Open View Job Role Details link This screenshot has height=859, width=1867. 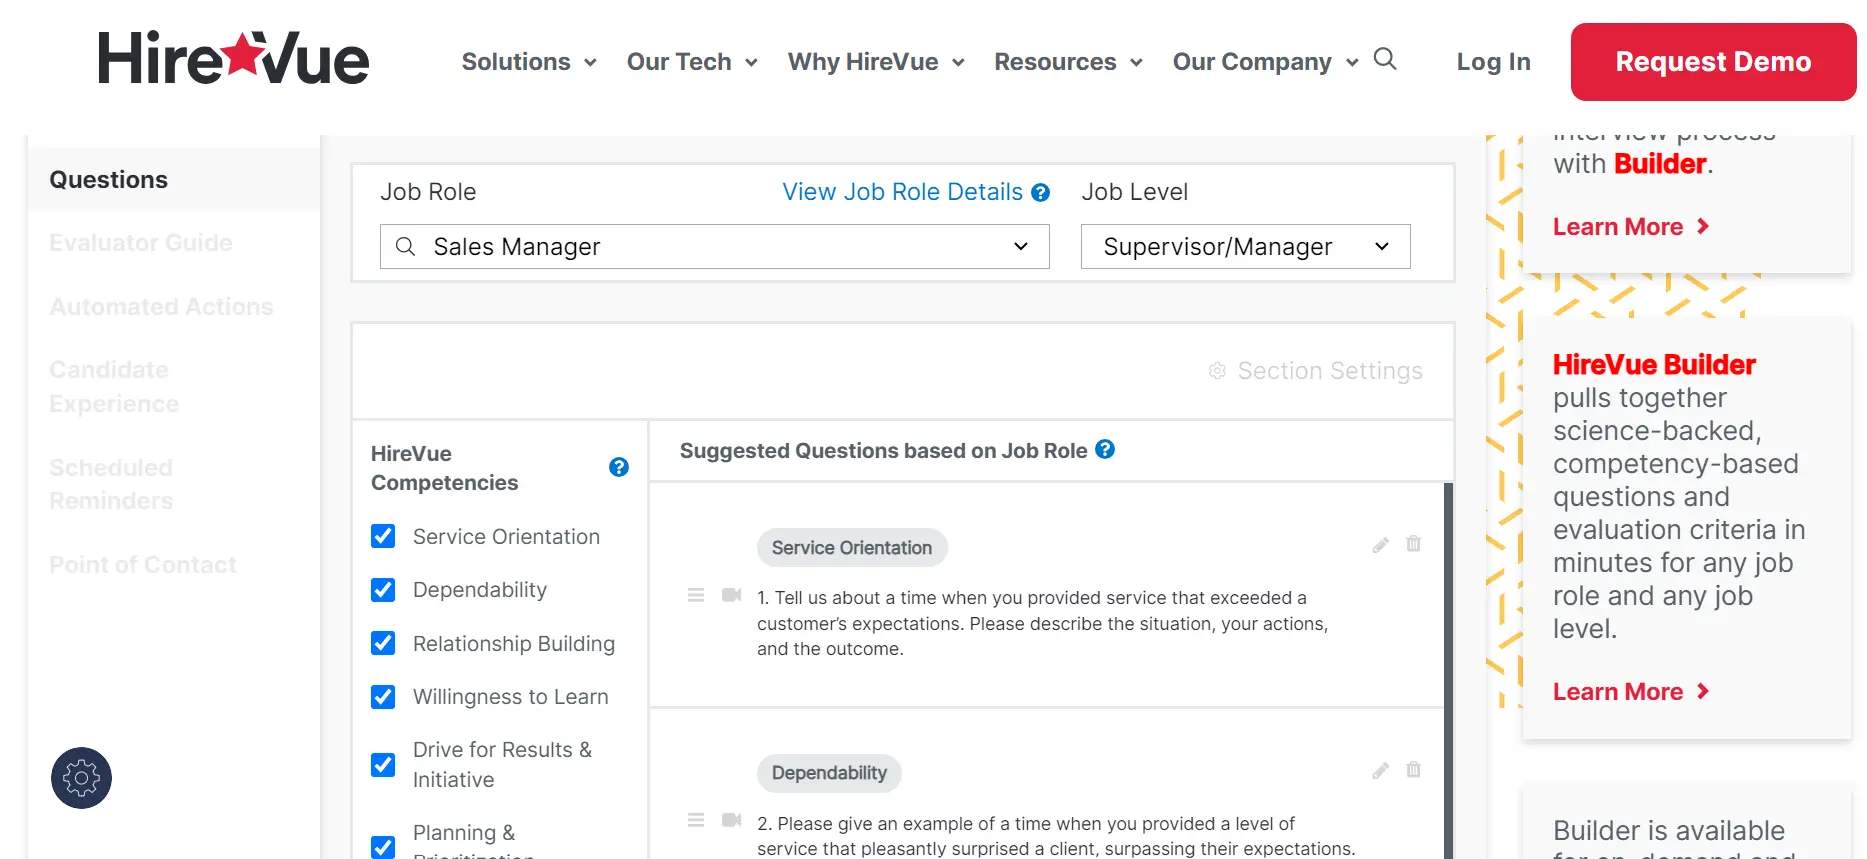pos(902,192)
